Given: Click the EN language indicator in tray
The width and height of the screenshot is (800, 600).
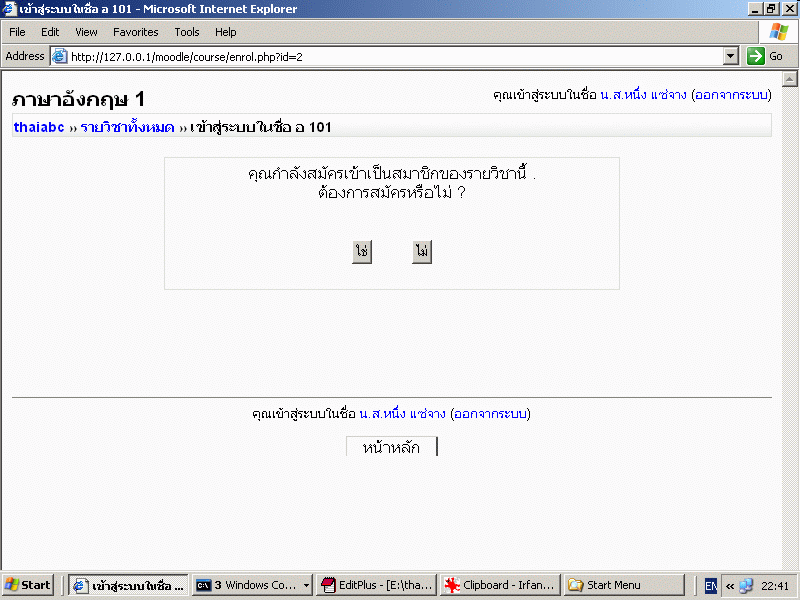Looking at the screenshot, I should 711,585.
